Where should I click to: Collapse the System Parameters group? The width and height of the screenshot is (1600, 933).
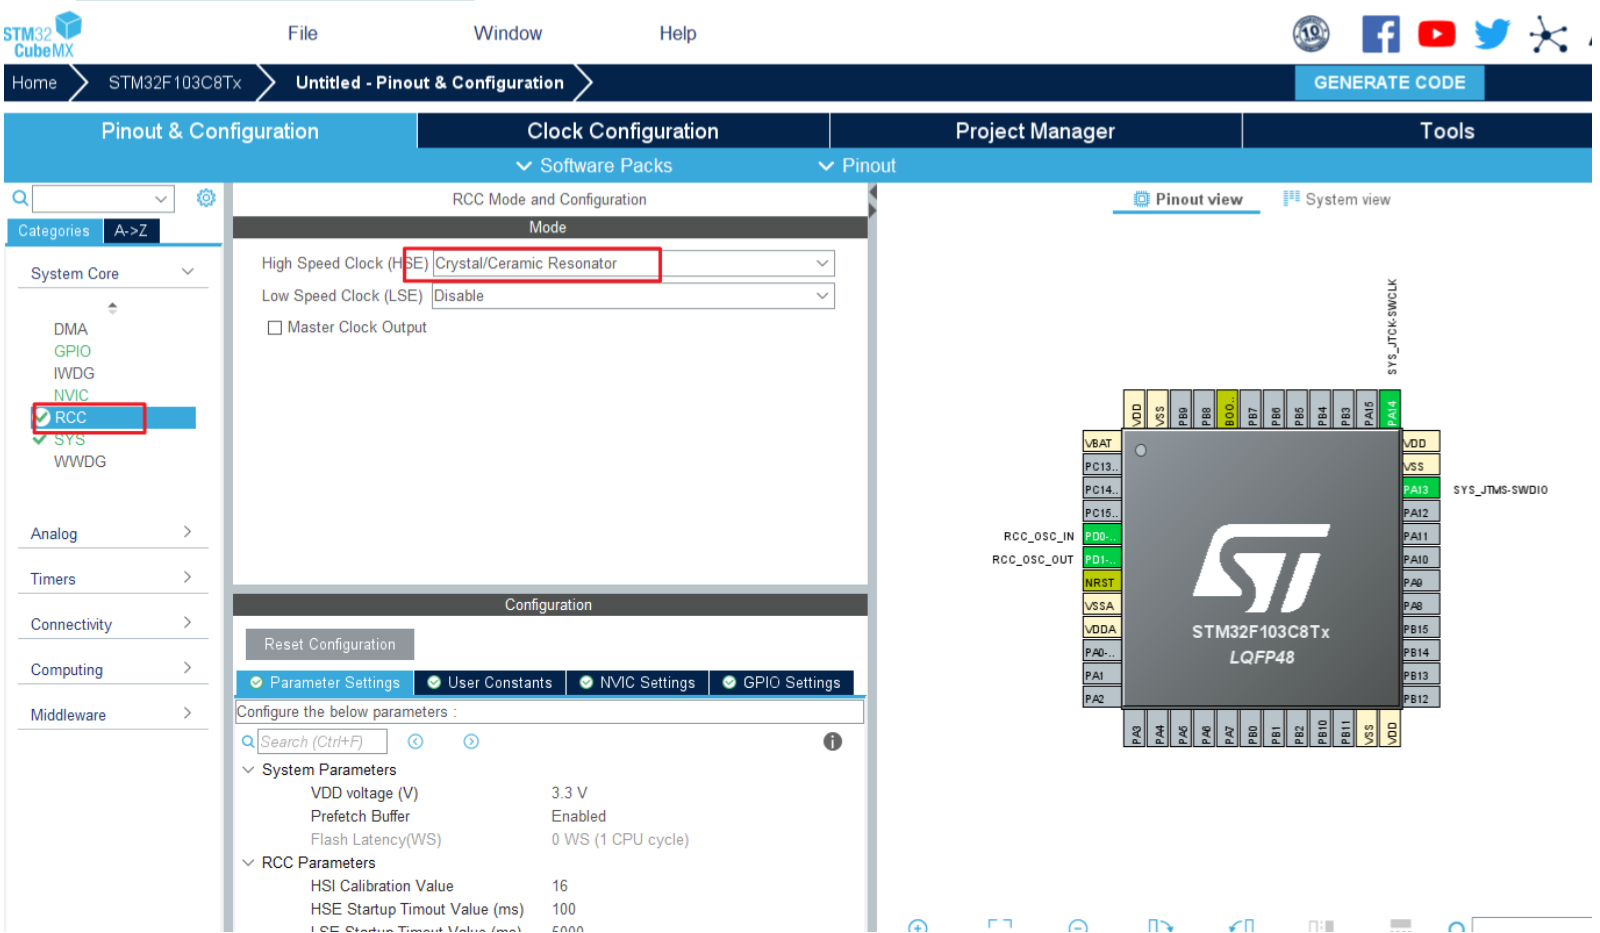248,770
